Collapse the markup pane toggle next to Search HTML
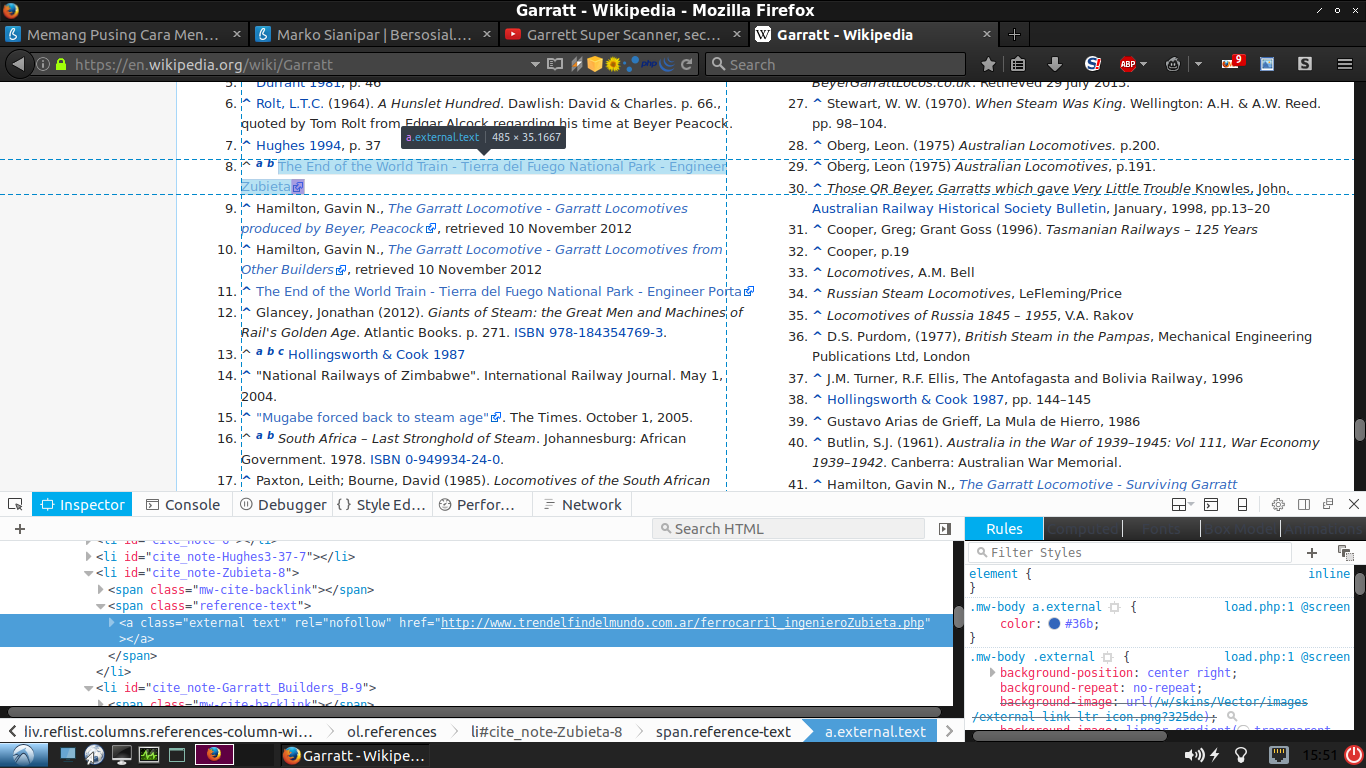The width and height of the screenshot is (1366, 768). [945, 529]
